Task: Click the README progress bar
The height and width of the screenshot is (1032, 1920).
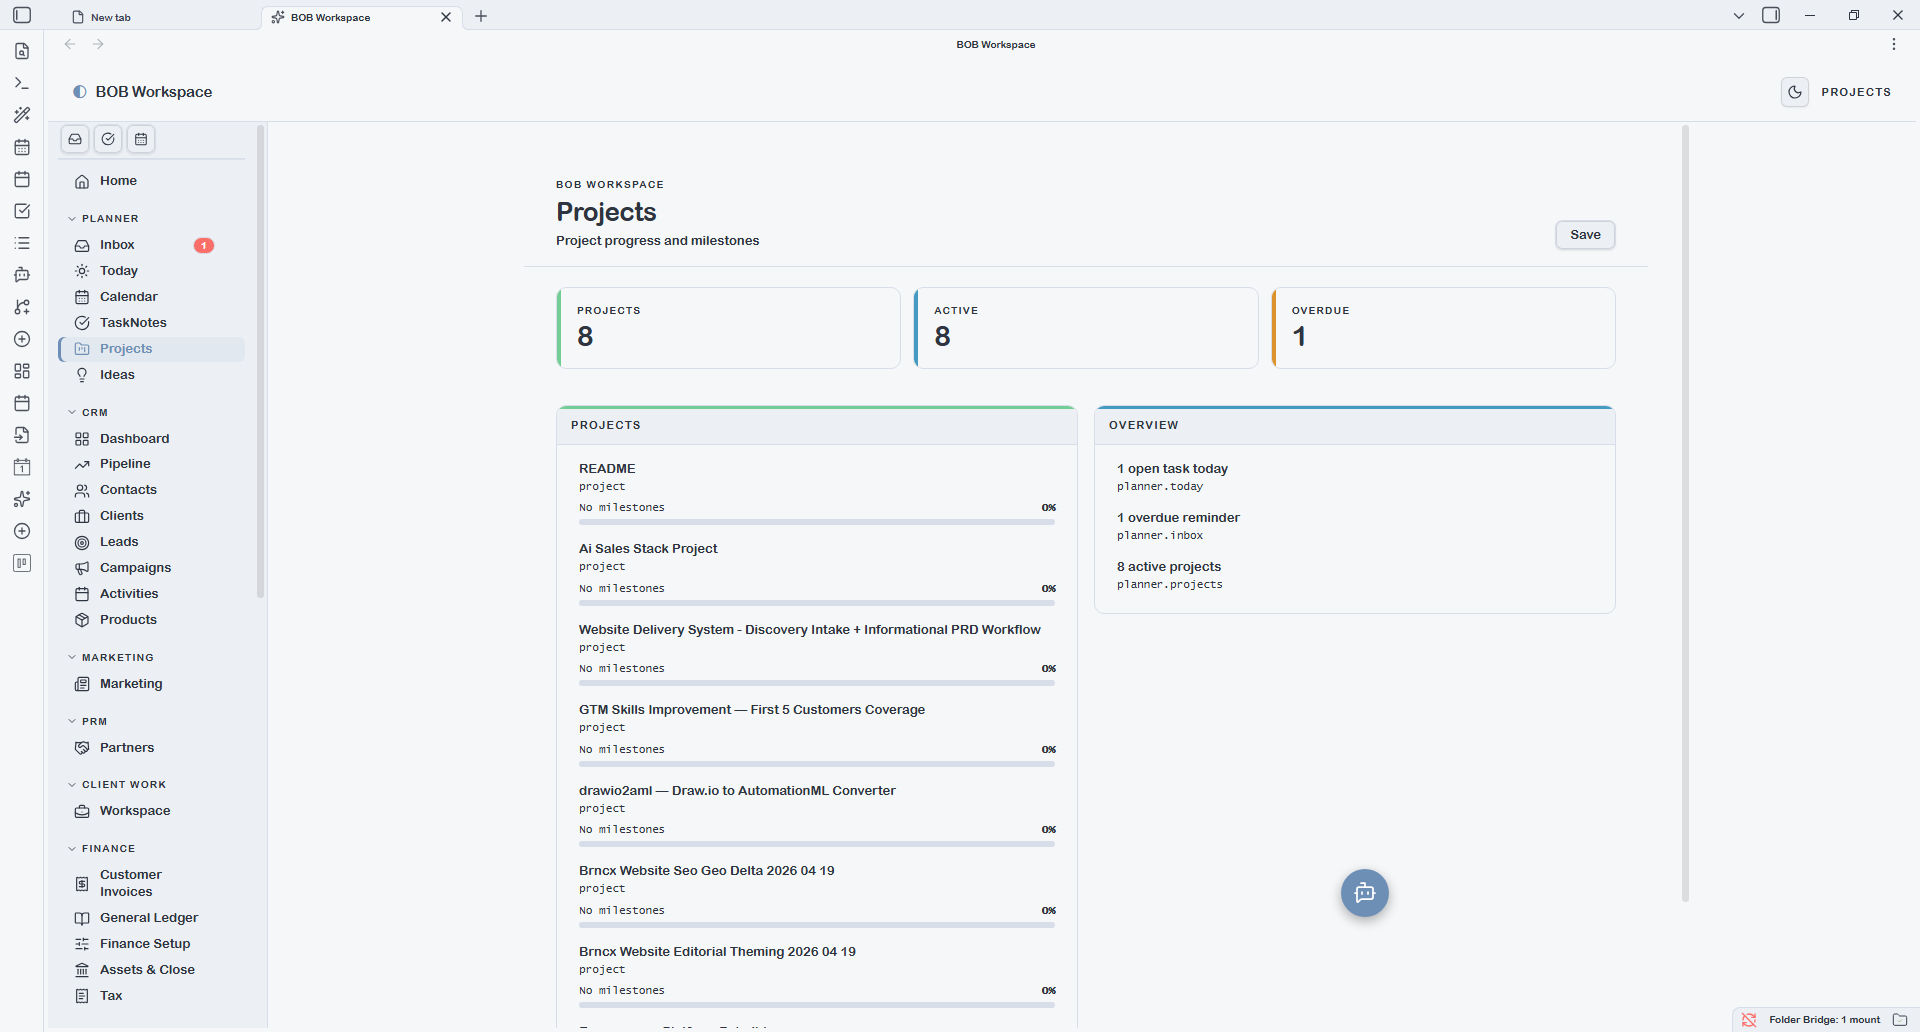Action: [x=817, y=522]
